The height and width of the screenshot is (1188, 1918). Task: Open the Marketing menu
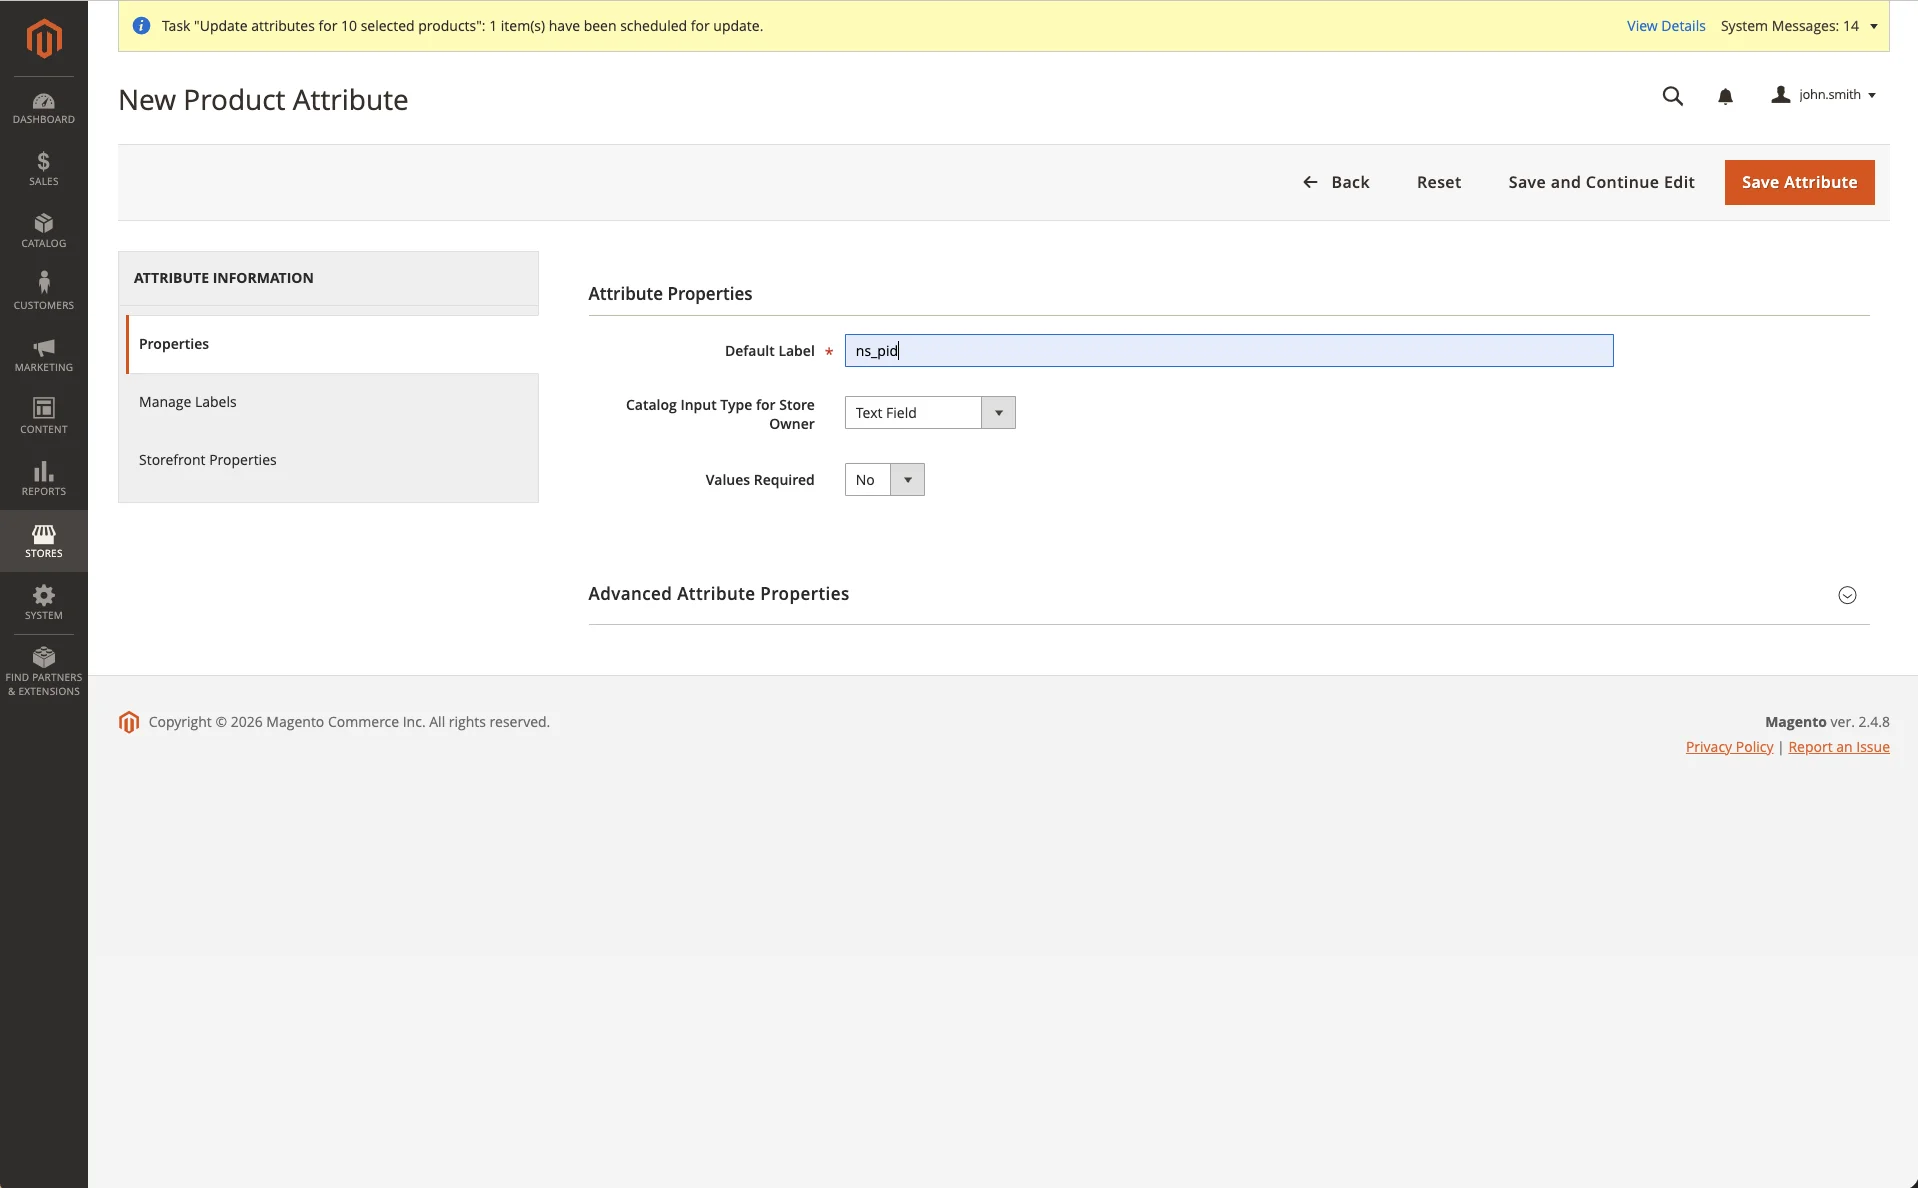tap(44, 355)
